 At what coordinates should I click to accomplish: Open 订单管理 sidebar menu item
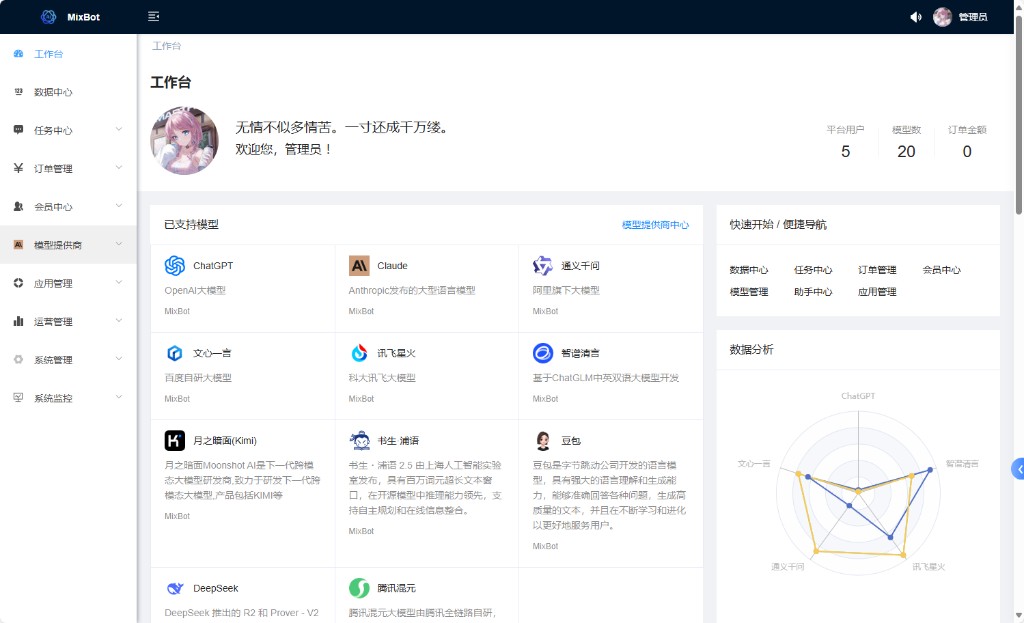[x=68, y=168]
